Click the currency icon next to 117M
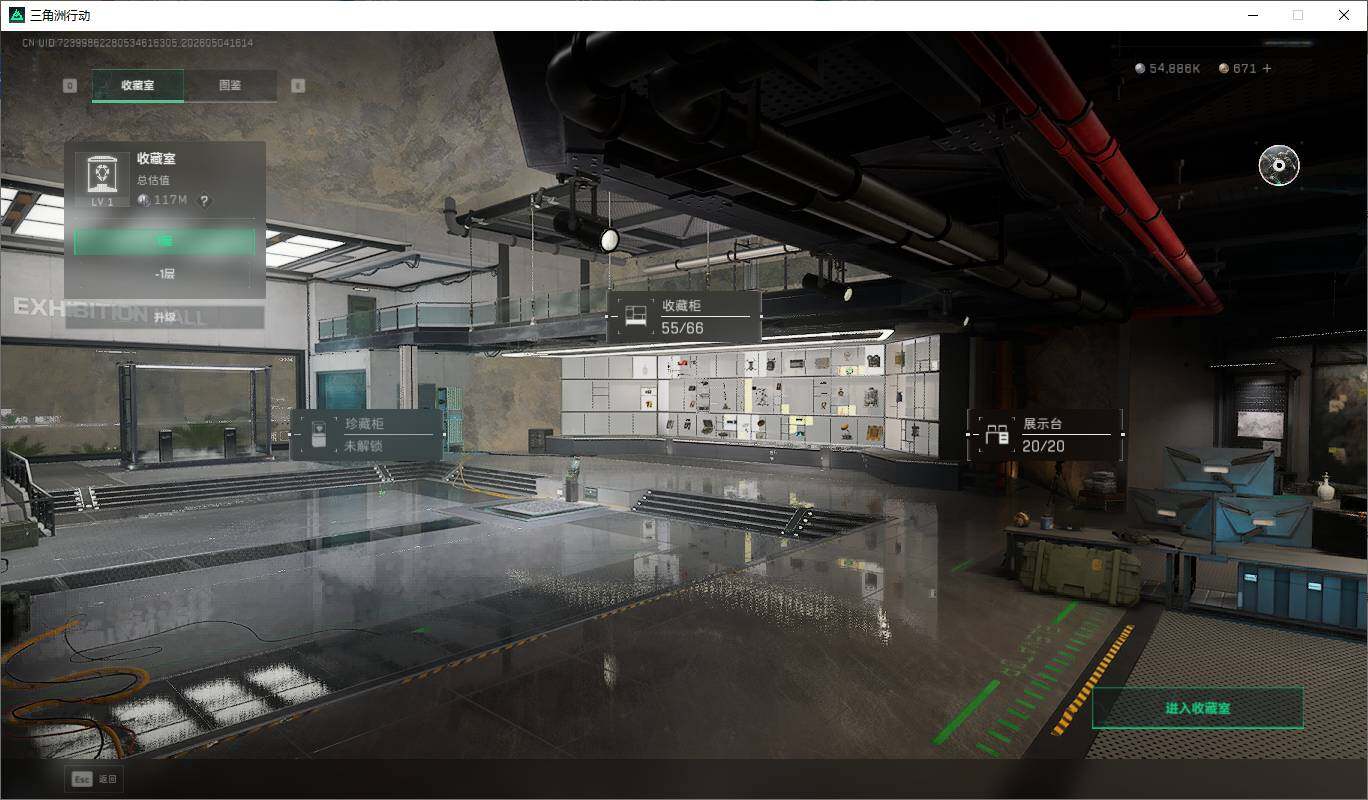The width and height of the screenshot is (1368, 800). 143,200
